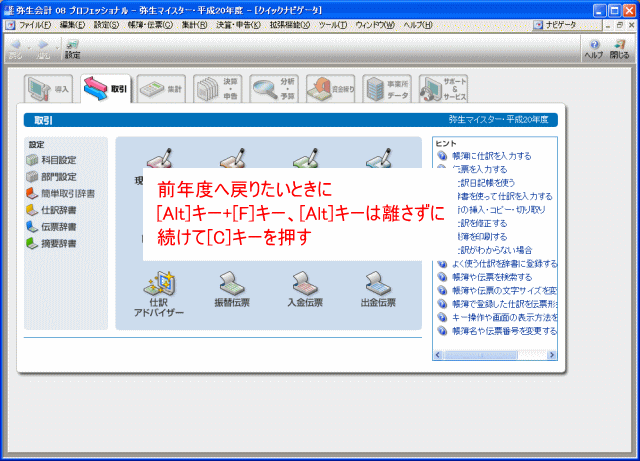Open the 科目設定 settings item
Screen dimensions: 640x461
(x=51, y=160)
